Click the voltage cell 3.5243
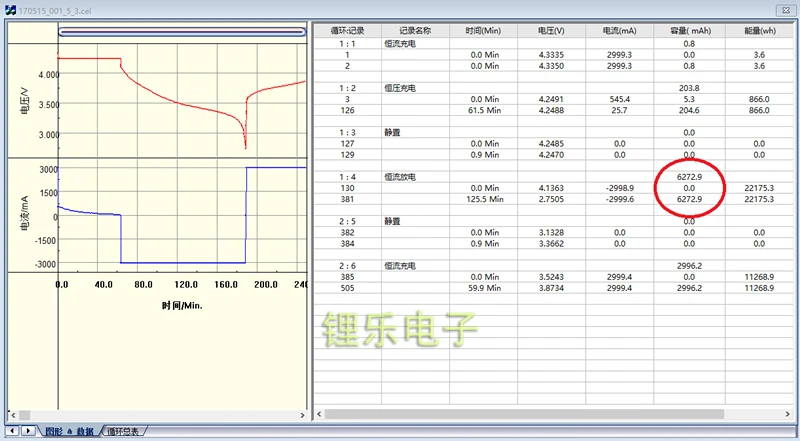Screen dimensions: 800x441 [551, 277]
